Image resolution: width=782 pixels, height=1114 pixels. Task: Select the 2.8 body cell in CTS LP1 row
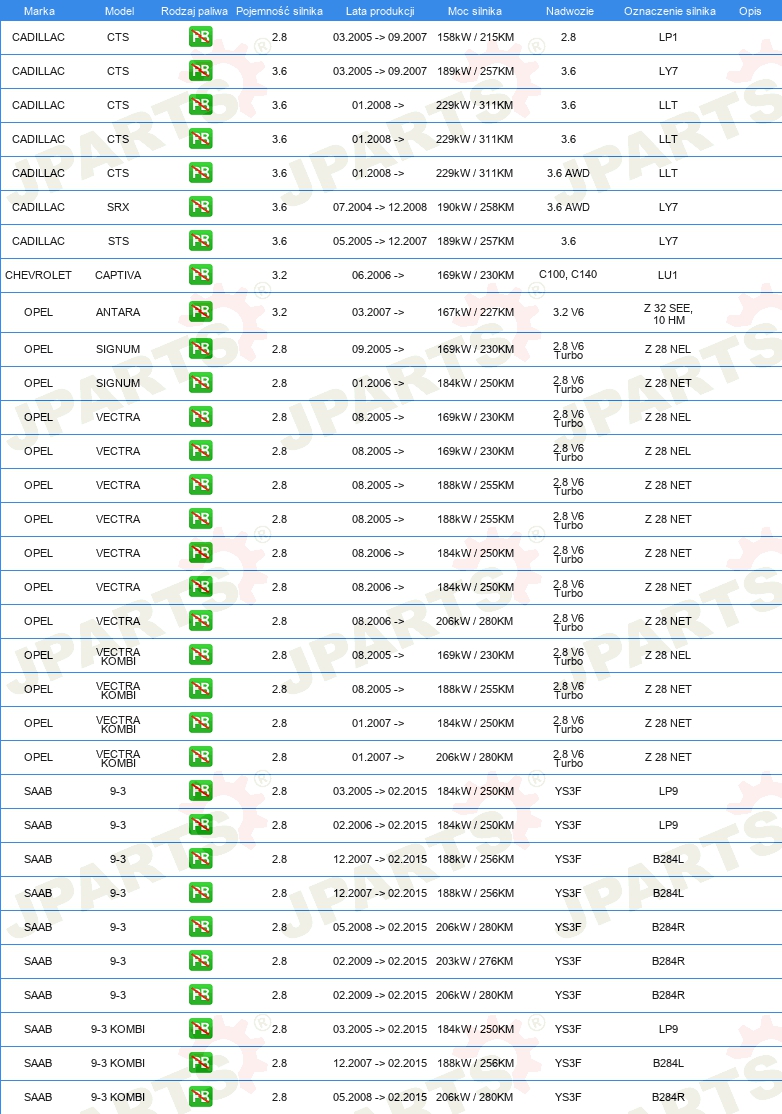pos(568,37)
